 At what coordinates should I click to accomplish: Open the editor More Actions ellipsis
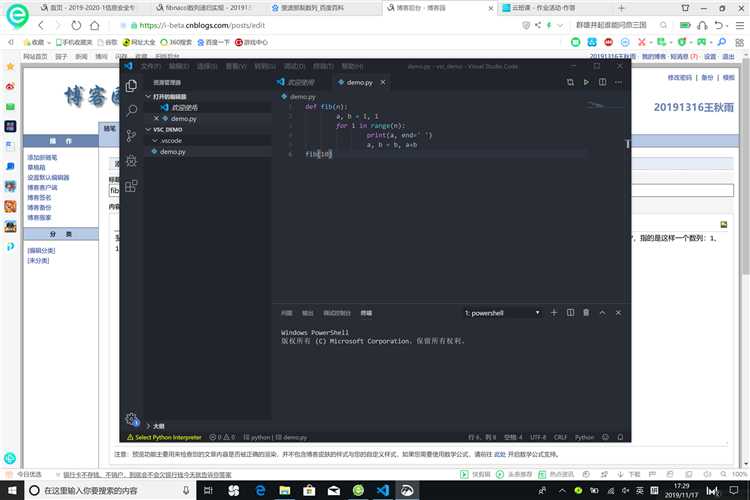(618, 82)
